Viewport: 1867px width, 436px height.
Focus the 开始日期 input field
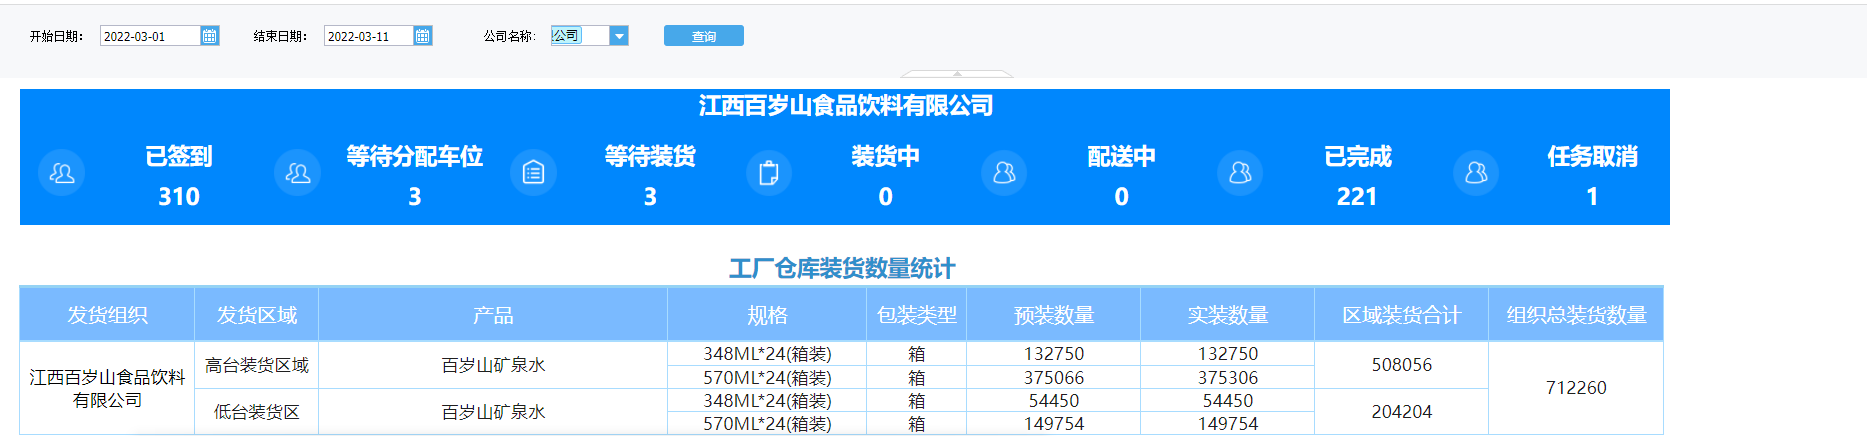pos(151,36)
